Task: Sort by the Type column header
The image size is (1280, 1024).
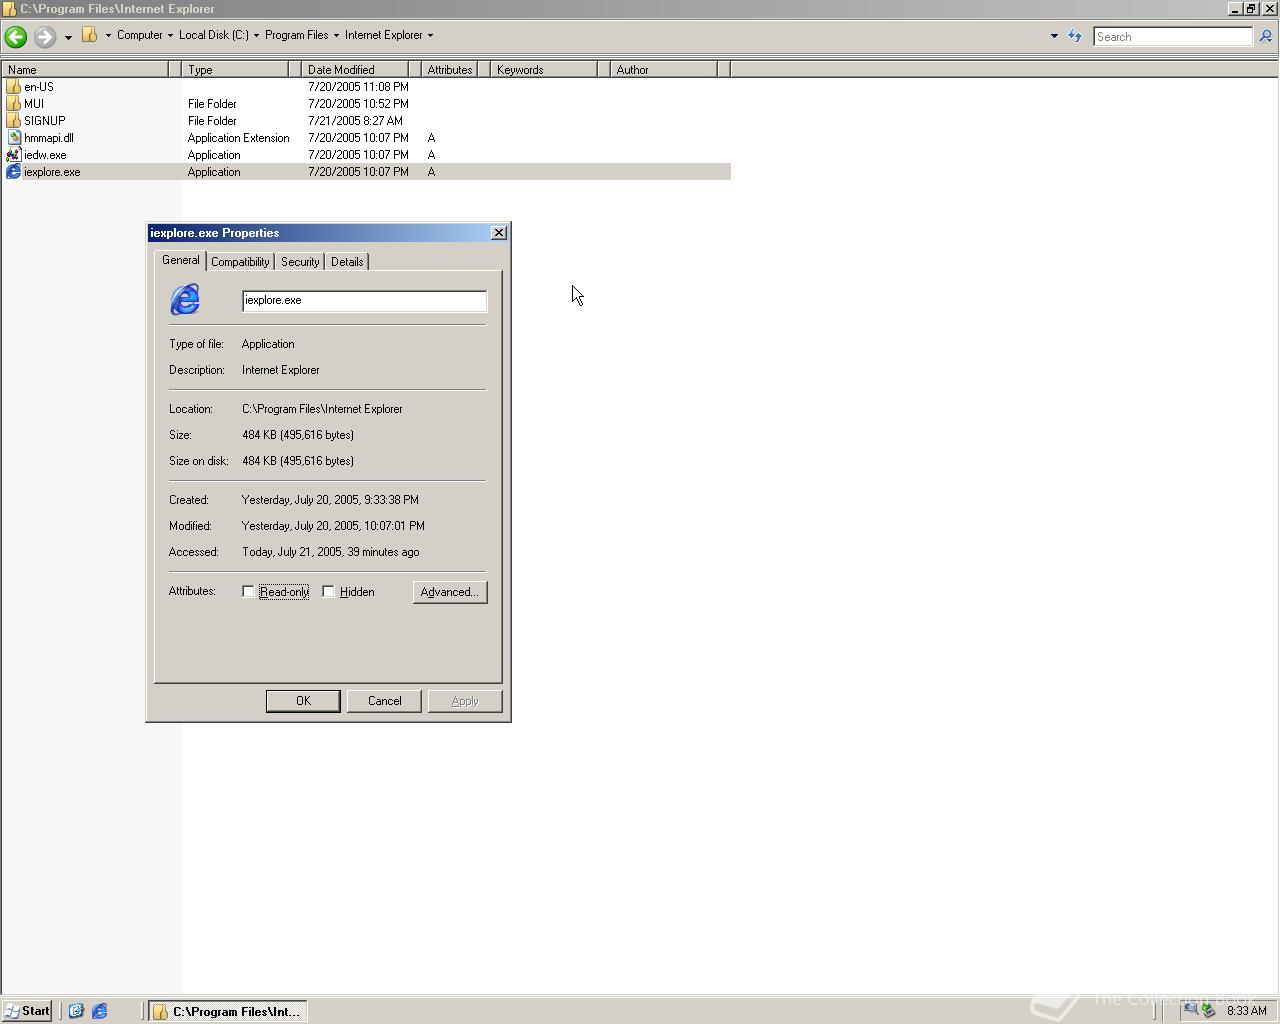Action: point(236,70)
